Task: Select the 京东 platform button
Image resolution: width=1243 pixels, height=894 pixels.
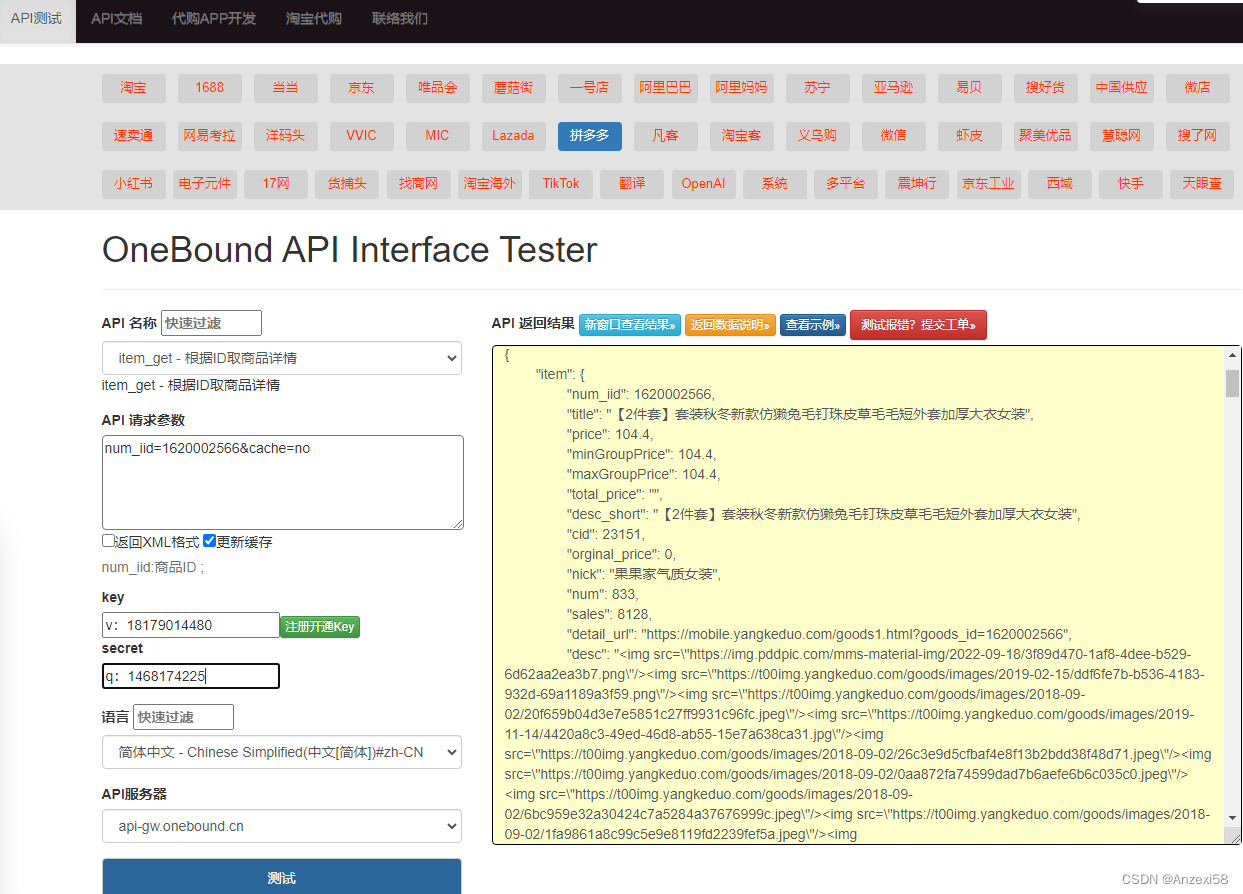Action: click(362, 88)
